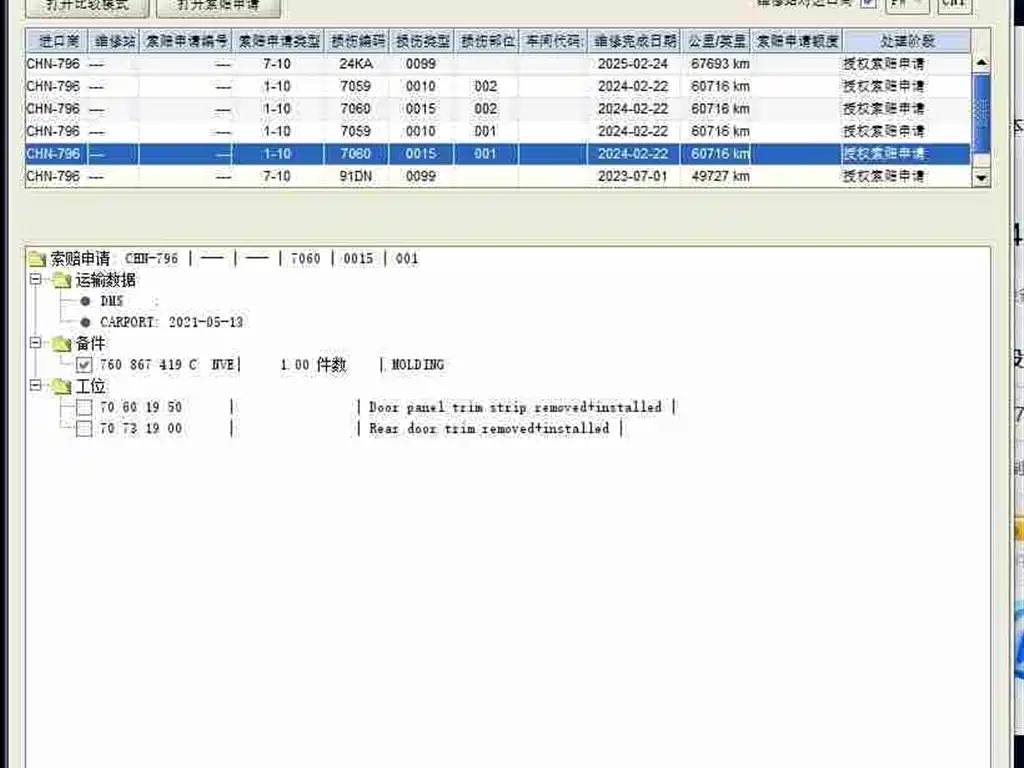Click the 索赔申请 root folder icon
This screenshot has width=1024, height=768.
[x=37, y=259]
